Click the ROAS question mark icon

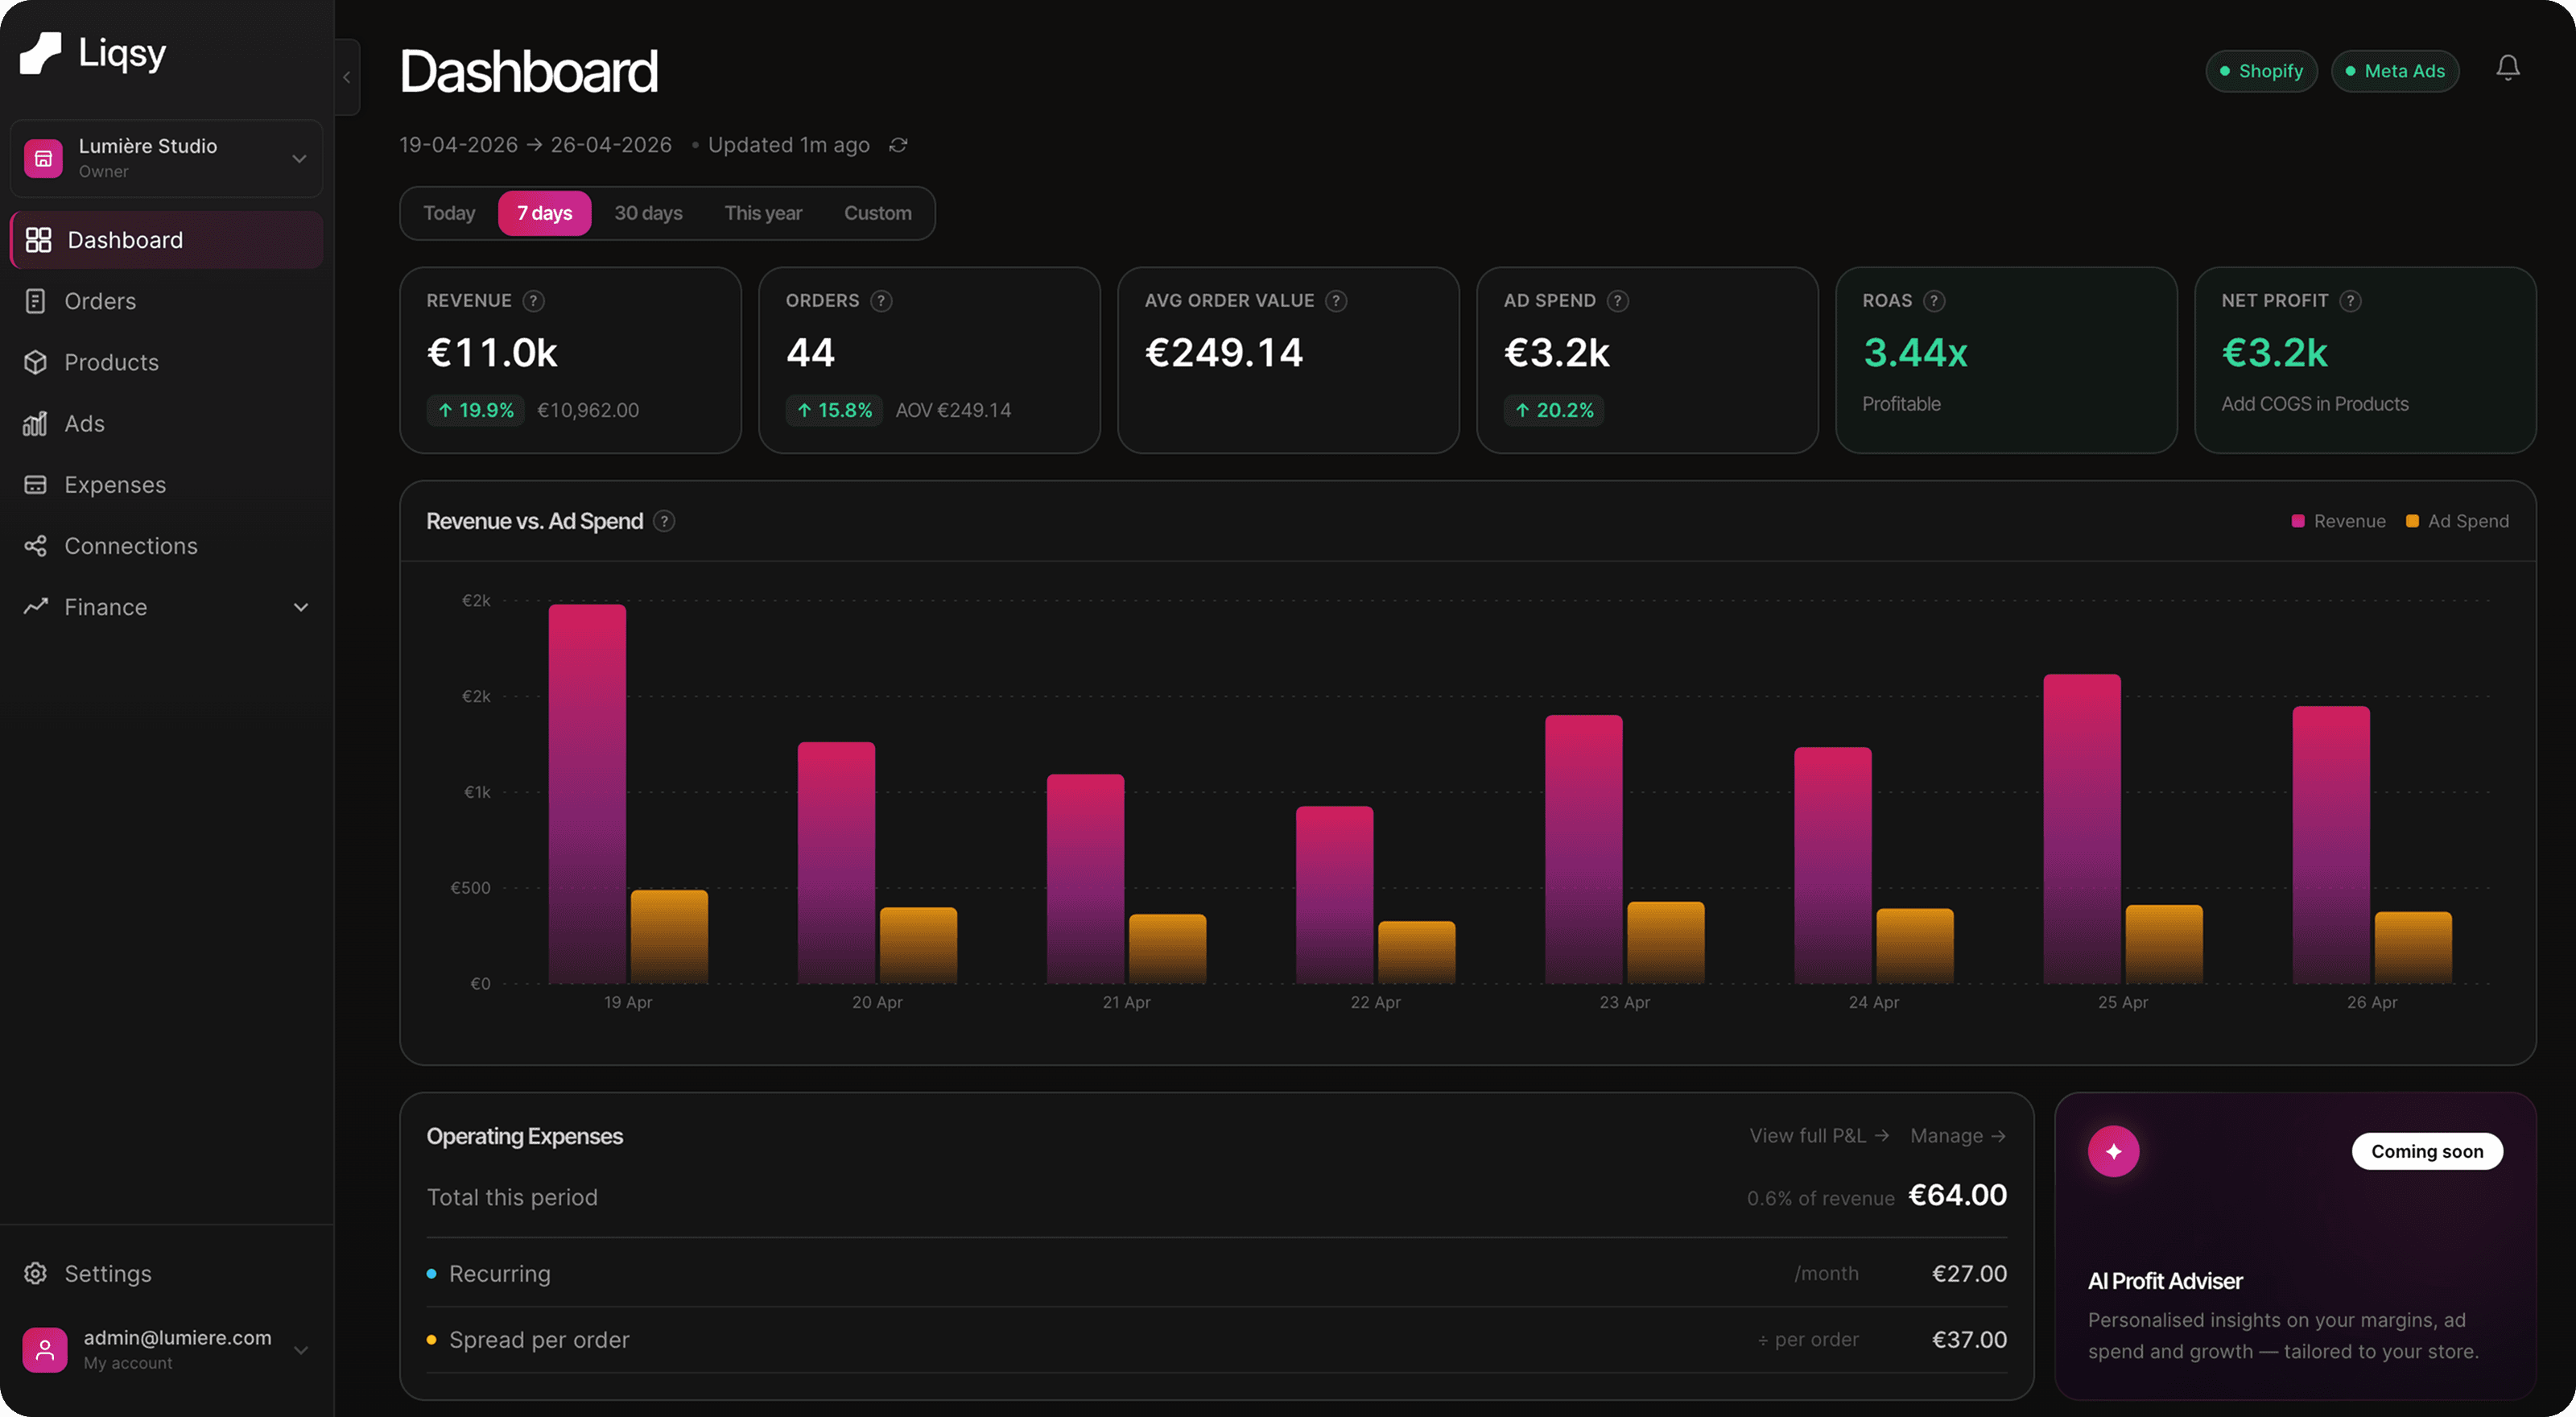1935,300
